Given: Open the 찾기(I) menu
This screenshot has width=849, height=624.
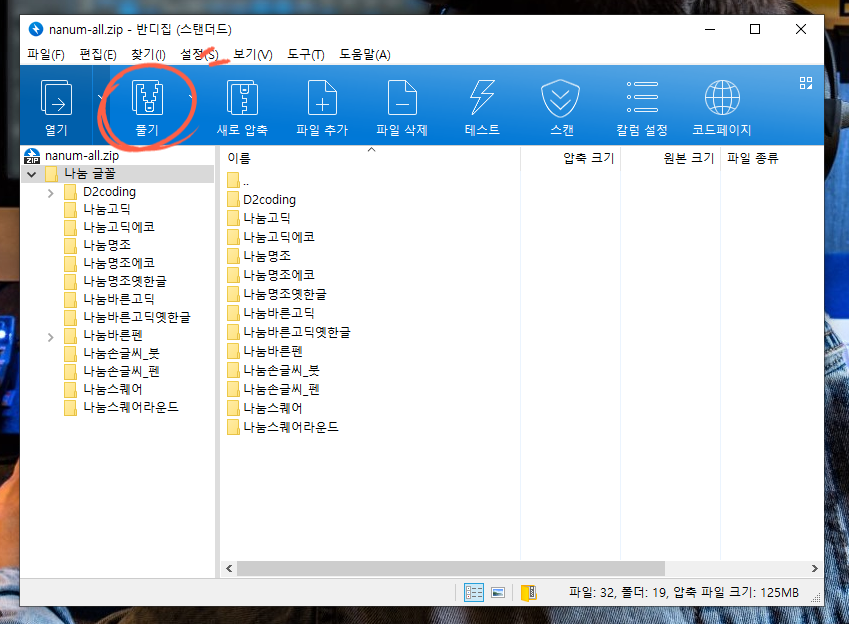Looking at the screenshot, I should [x=148, y=55].
